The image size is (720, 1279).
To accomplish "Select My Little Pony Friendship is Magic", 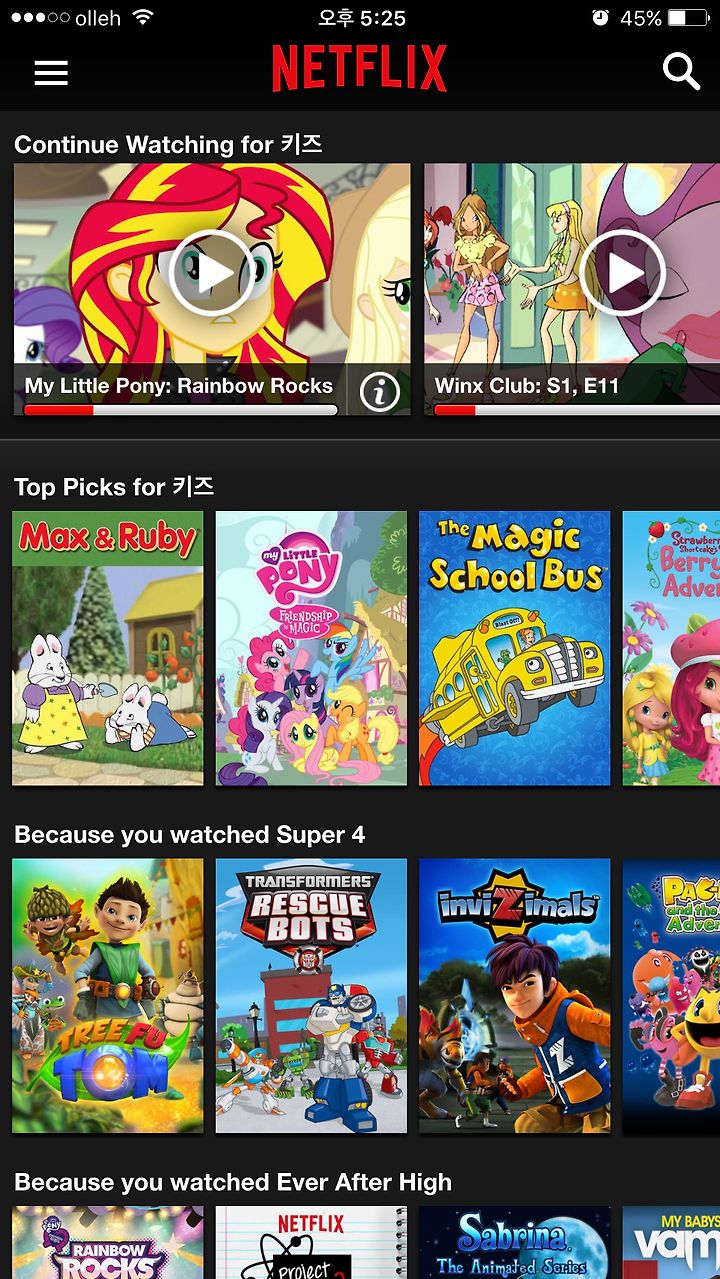I will [x=311, y=648].
